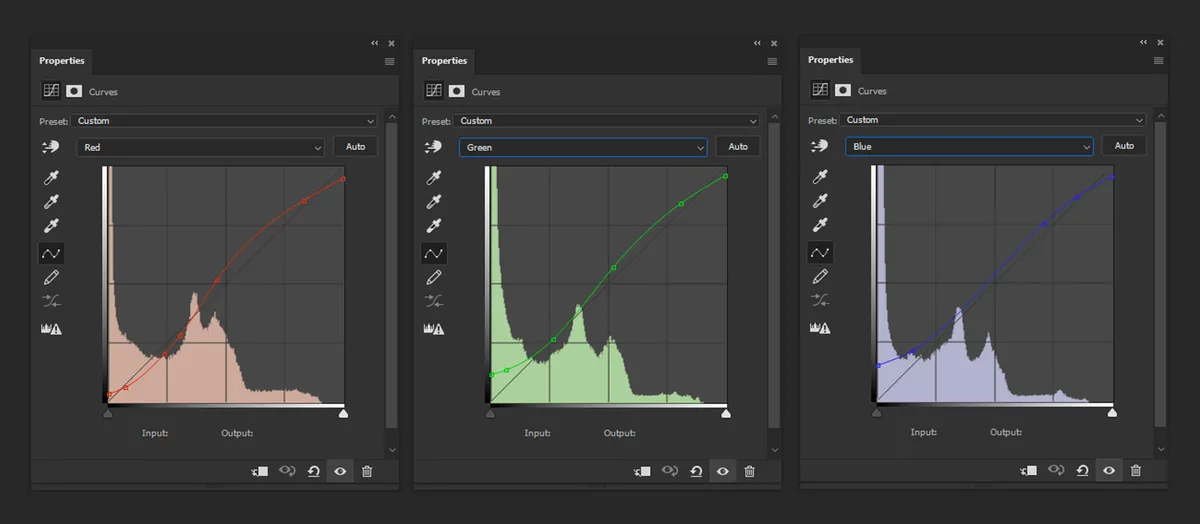Toggle layer visibility eye in Blue panel
The height and width of the screenshot is (524, 1200).
1109,470
